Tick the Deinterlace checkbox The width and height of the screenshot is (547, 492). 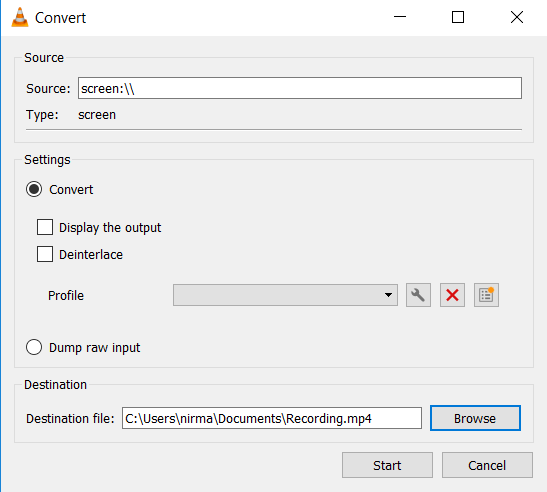coord(45,254)
